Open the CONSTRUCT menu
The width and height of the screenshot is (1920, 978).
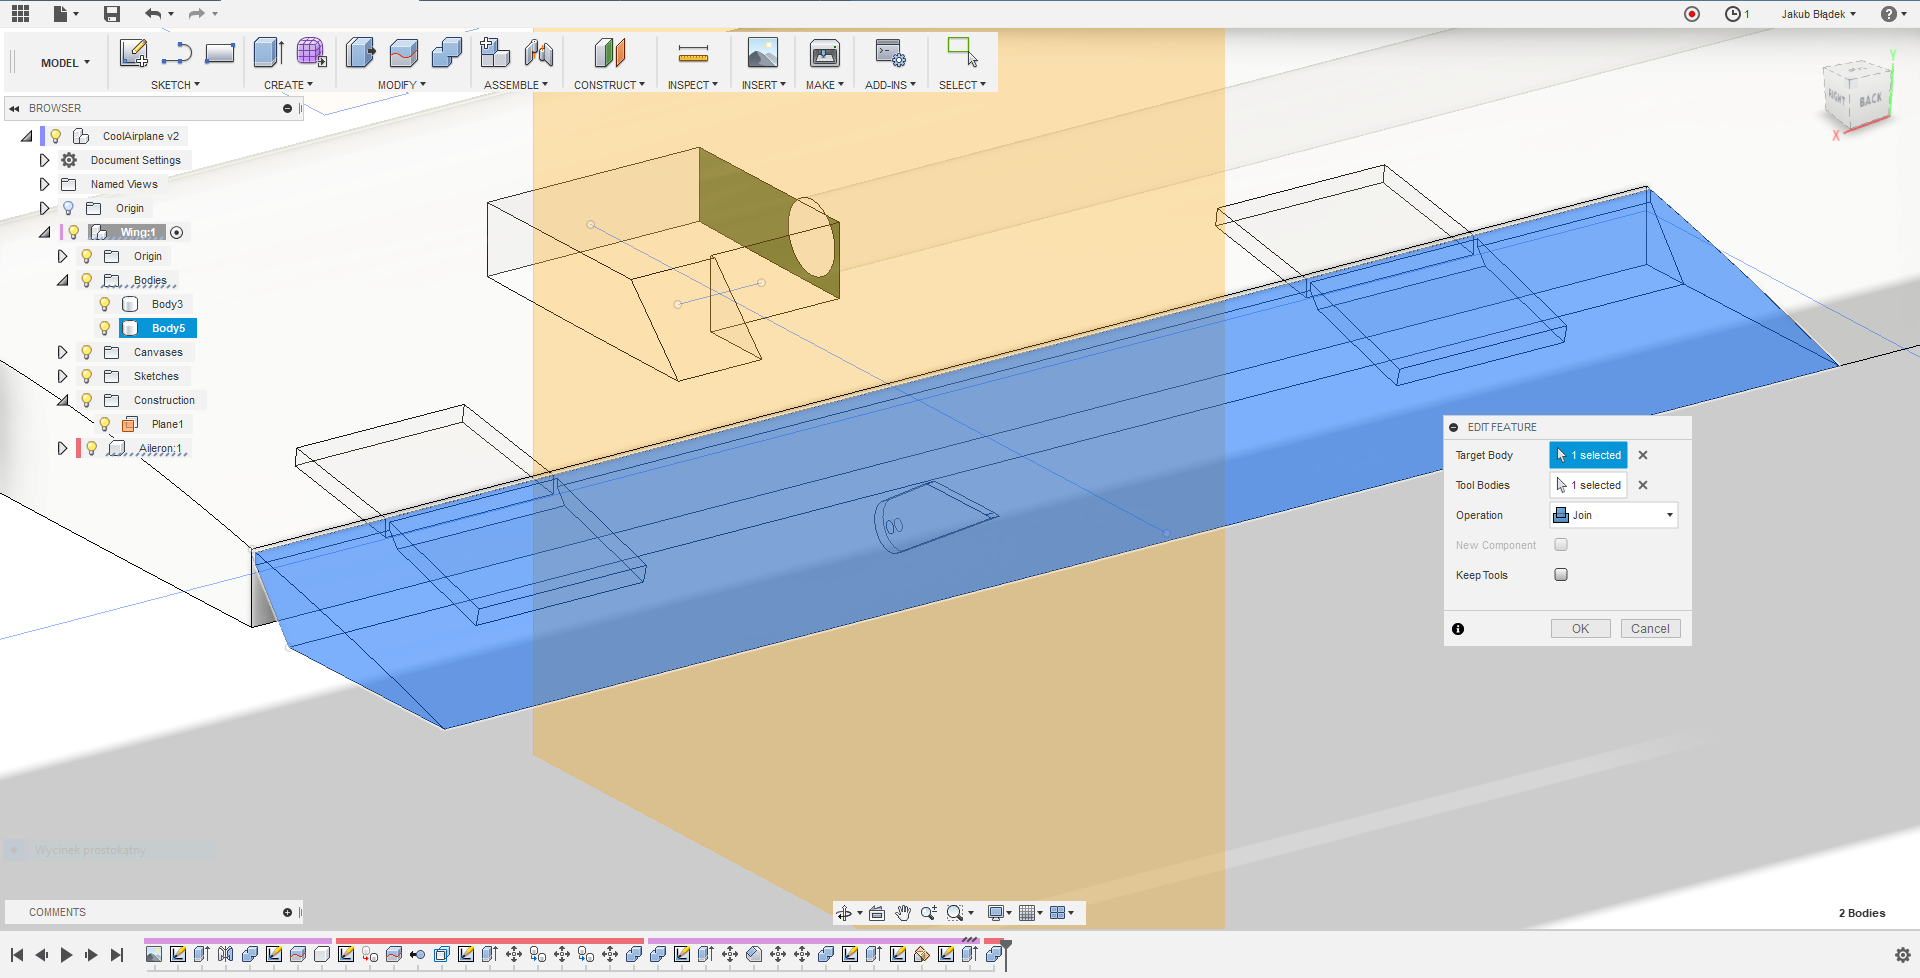click(609, 85)
